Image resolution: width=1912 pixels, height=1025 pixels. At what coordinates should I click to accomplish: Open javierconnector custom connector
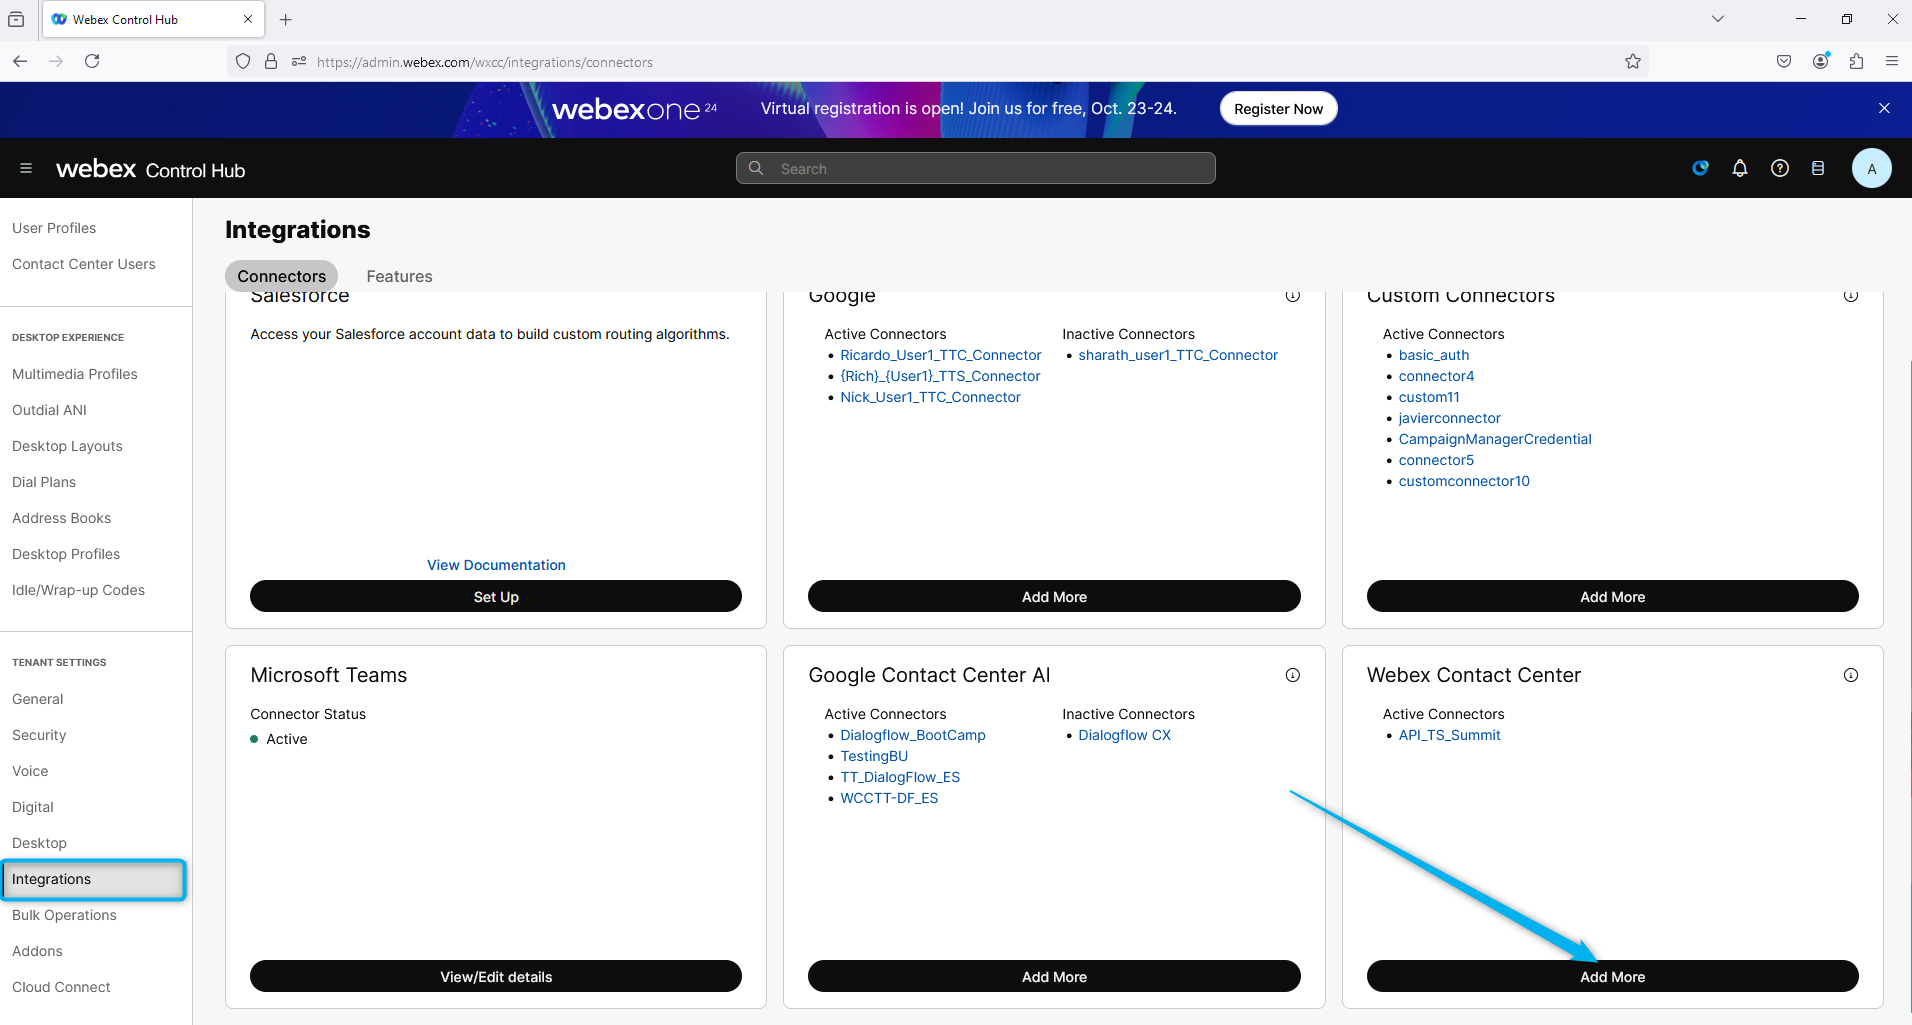coord(1449,418)
